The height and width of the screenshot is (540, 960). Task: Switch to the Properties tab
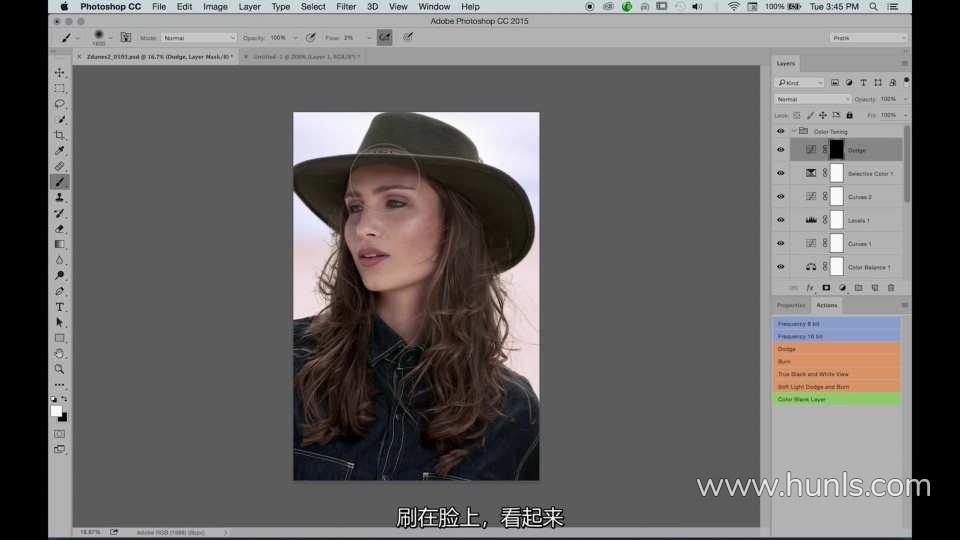click(791, 305)
